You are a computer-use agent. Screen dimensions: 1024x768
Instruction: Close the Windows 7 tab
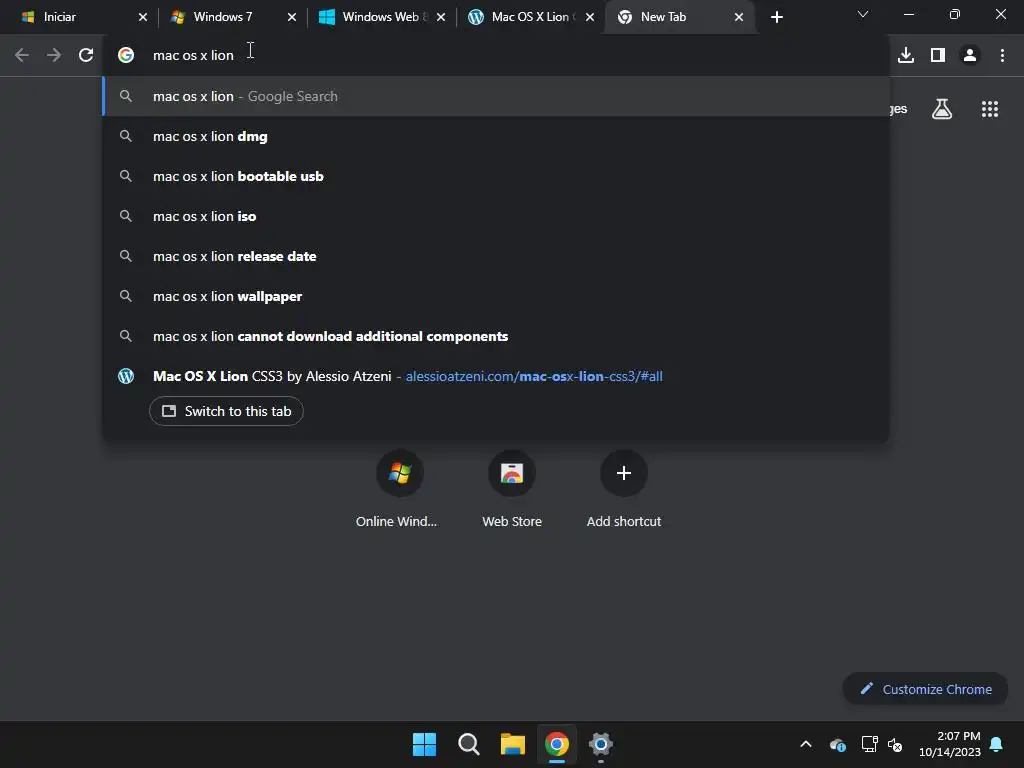(x=292, y=17)
